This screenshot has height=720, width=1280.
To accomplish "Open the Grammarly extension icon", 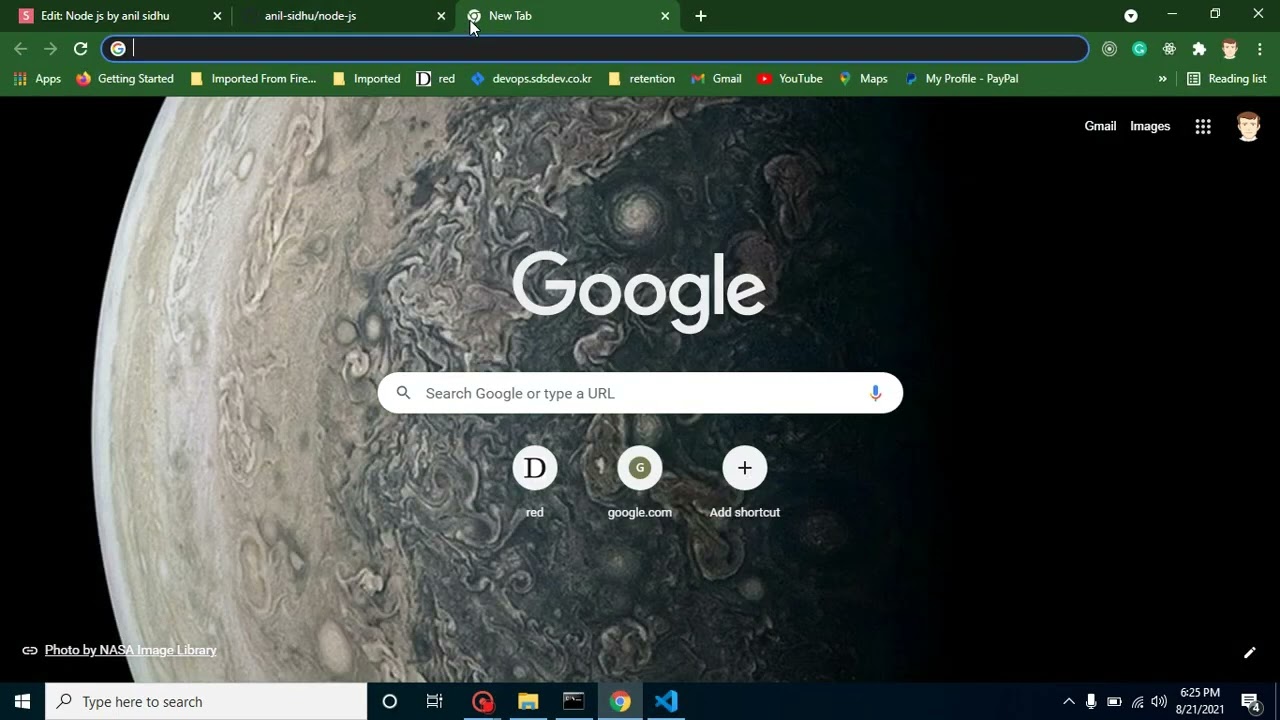I will pos(1139,49).
